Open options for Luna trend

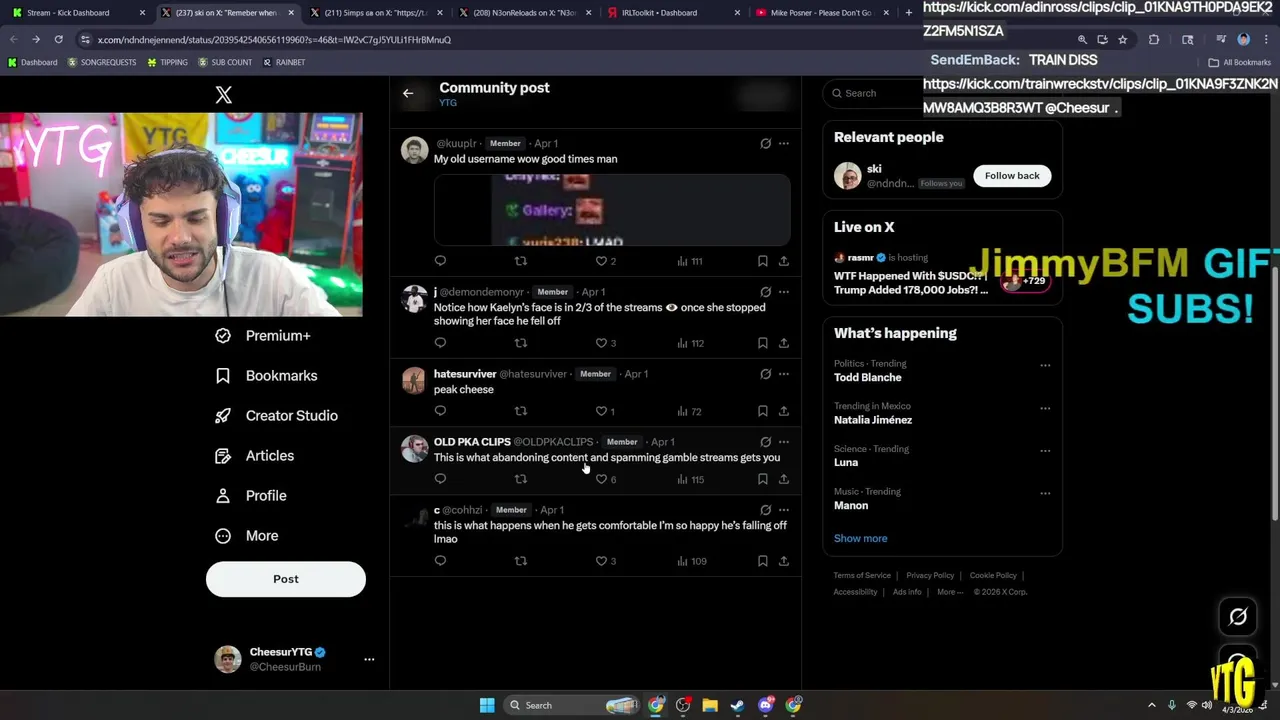[1045, 450]
